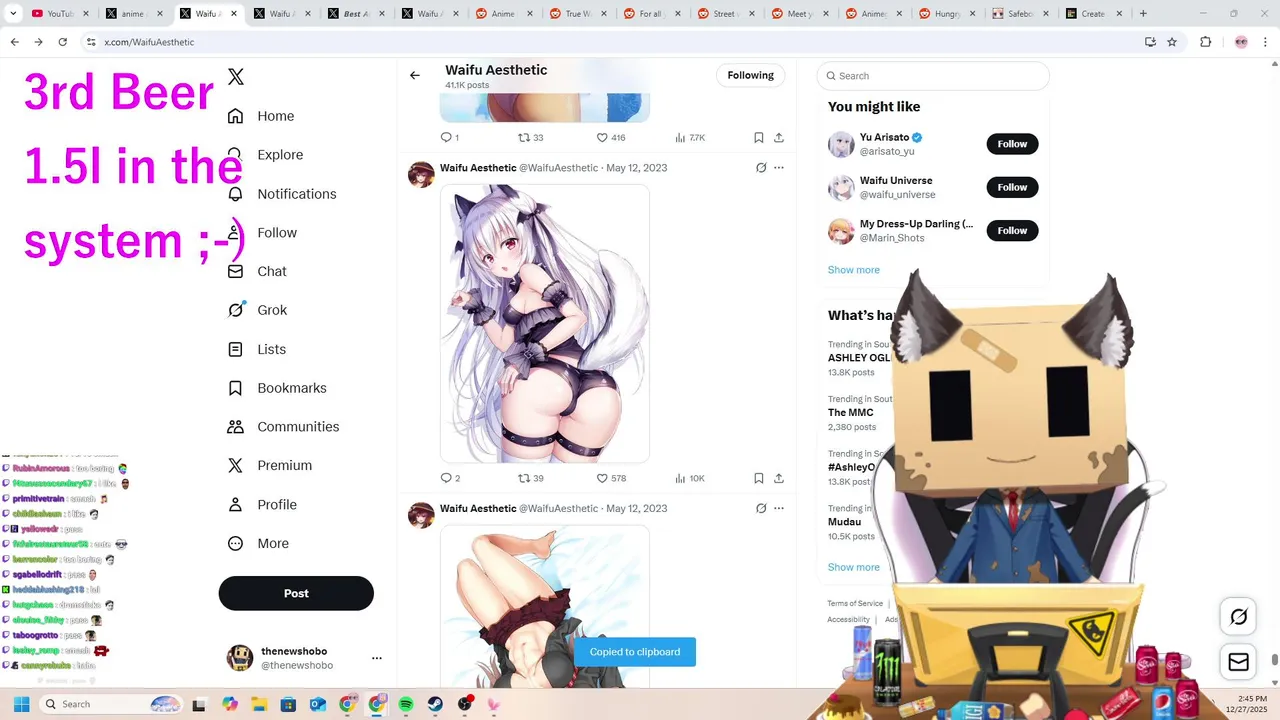Click Show more under trending list
The image size is (1280, 720).
[854, 567]
